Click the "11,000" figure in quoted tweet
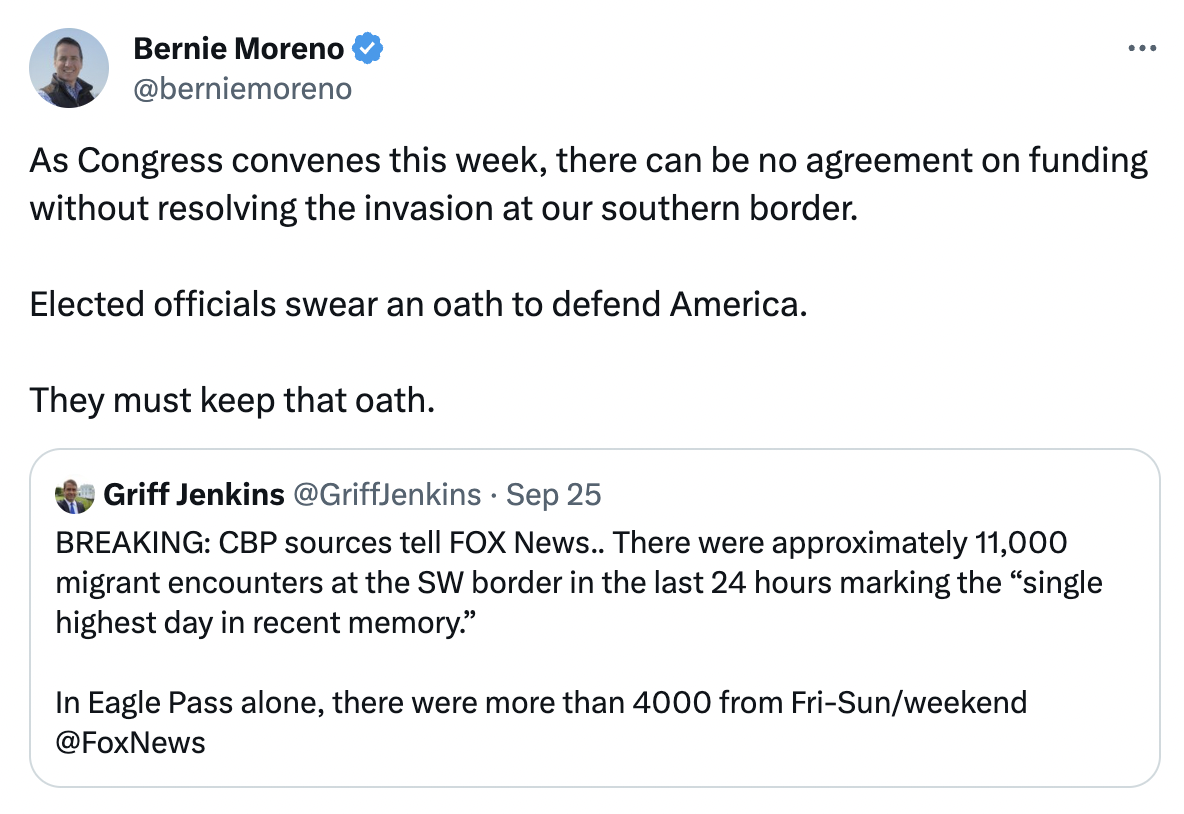 click(x=1018, y=542)
